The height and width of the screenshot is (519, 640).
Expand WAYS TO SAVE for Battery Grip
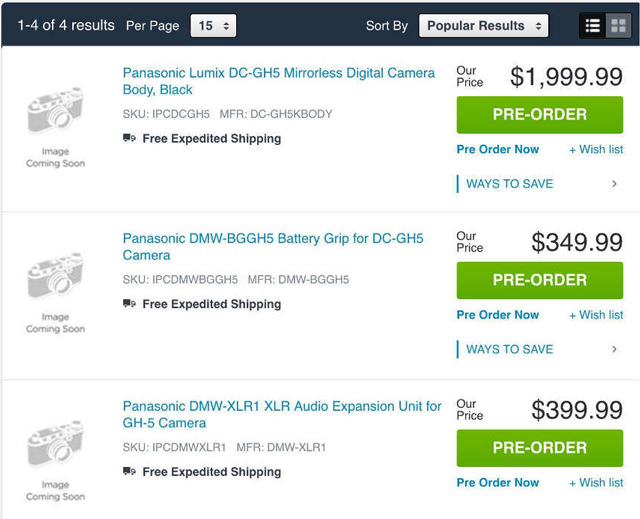[x=540, y=349]
